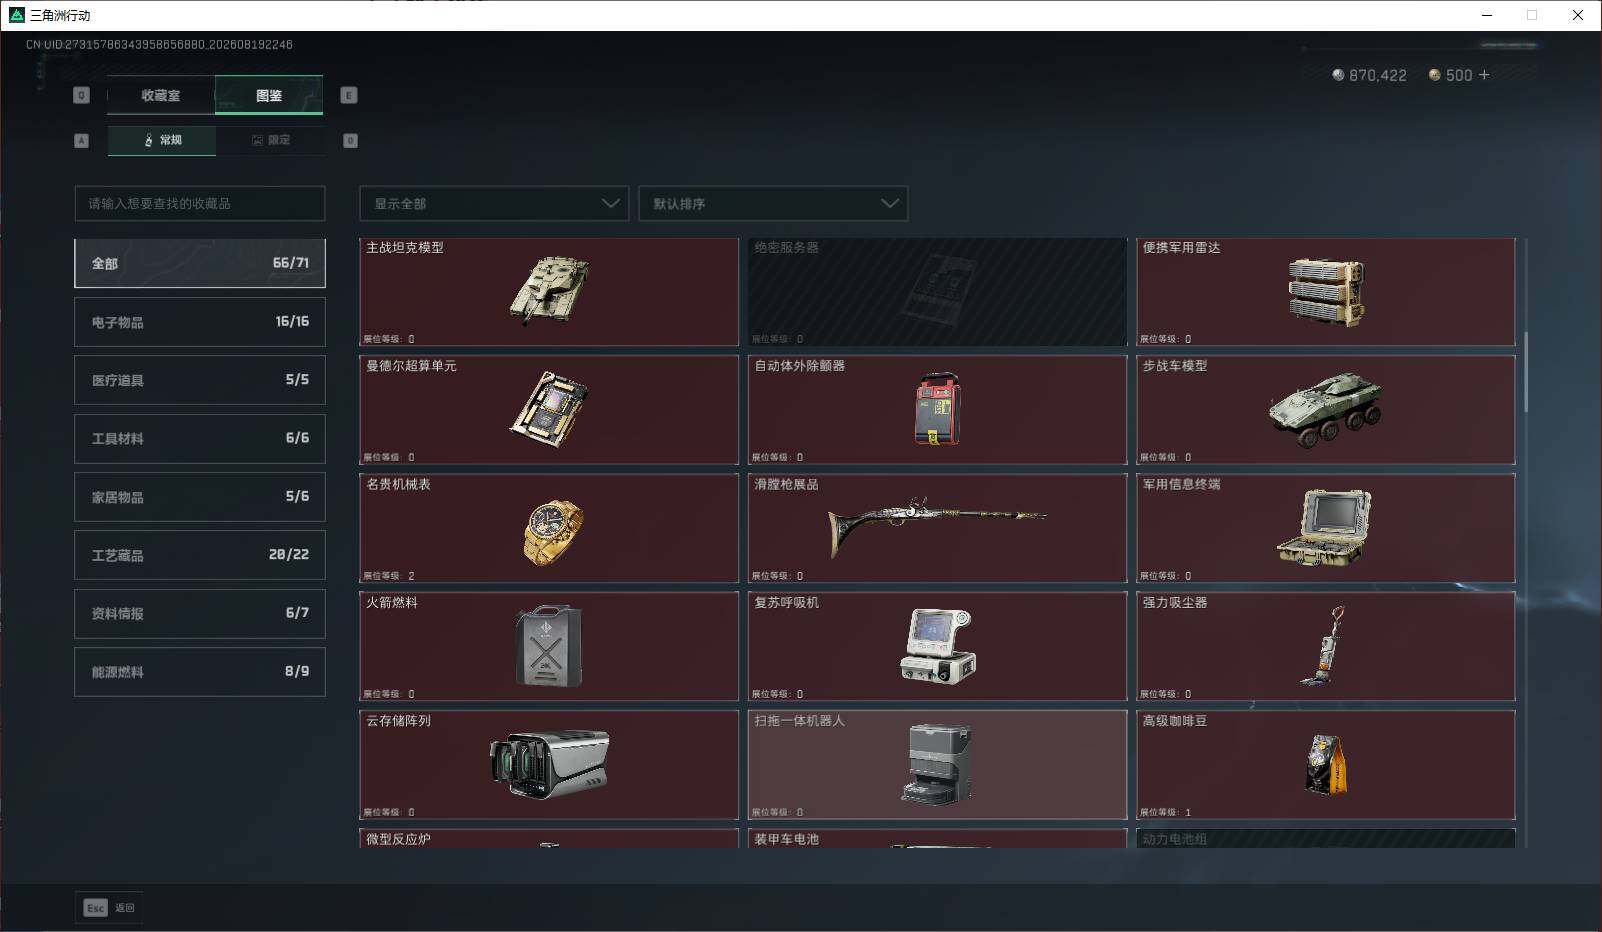Select the 主战坦克模型 tank icon
The image size is (1602, 932).
point(549,291)
